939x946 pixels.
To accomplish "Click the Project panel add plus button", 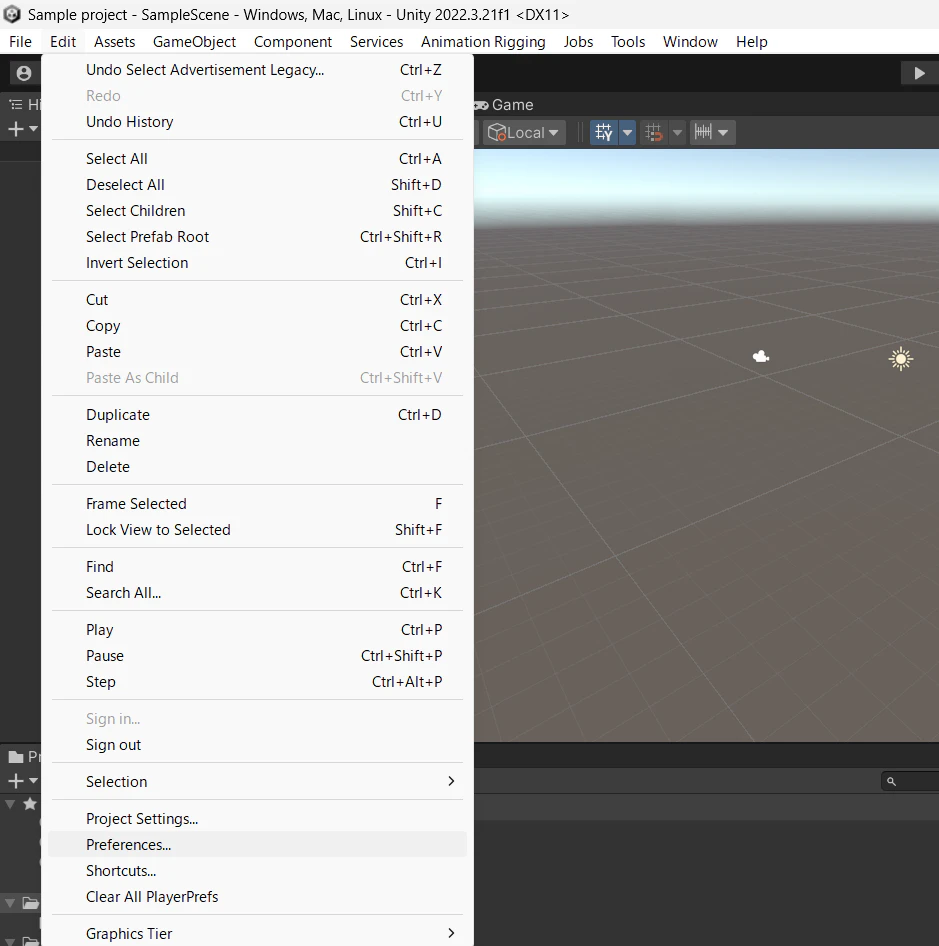I will (16, 781).
